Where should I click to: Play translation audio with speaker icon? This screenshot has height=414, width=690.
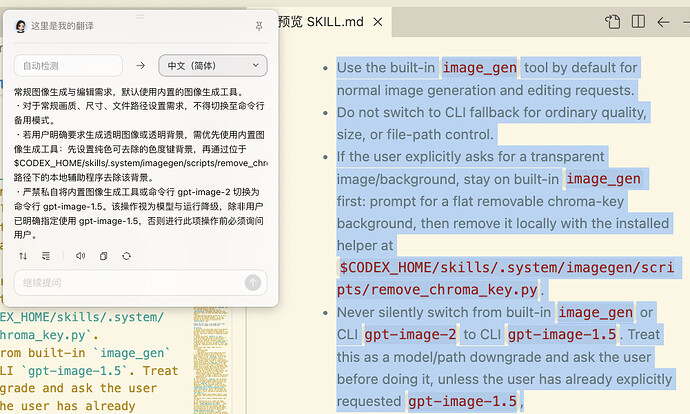coord(80,256)
